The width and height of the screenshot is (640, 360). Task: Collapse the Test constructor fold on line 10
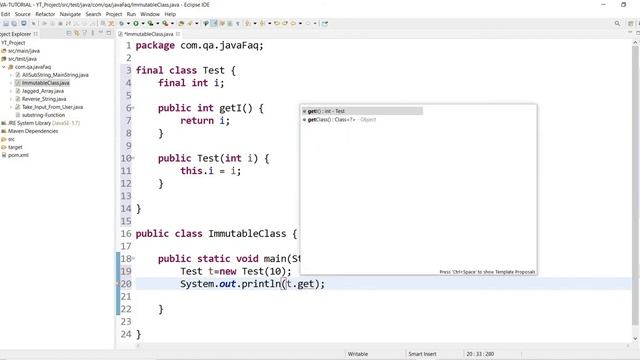click(x=133, y=158)
